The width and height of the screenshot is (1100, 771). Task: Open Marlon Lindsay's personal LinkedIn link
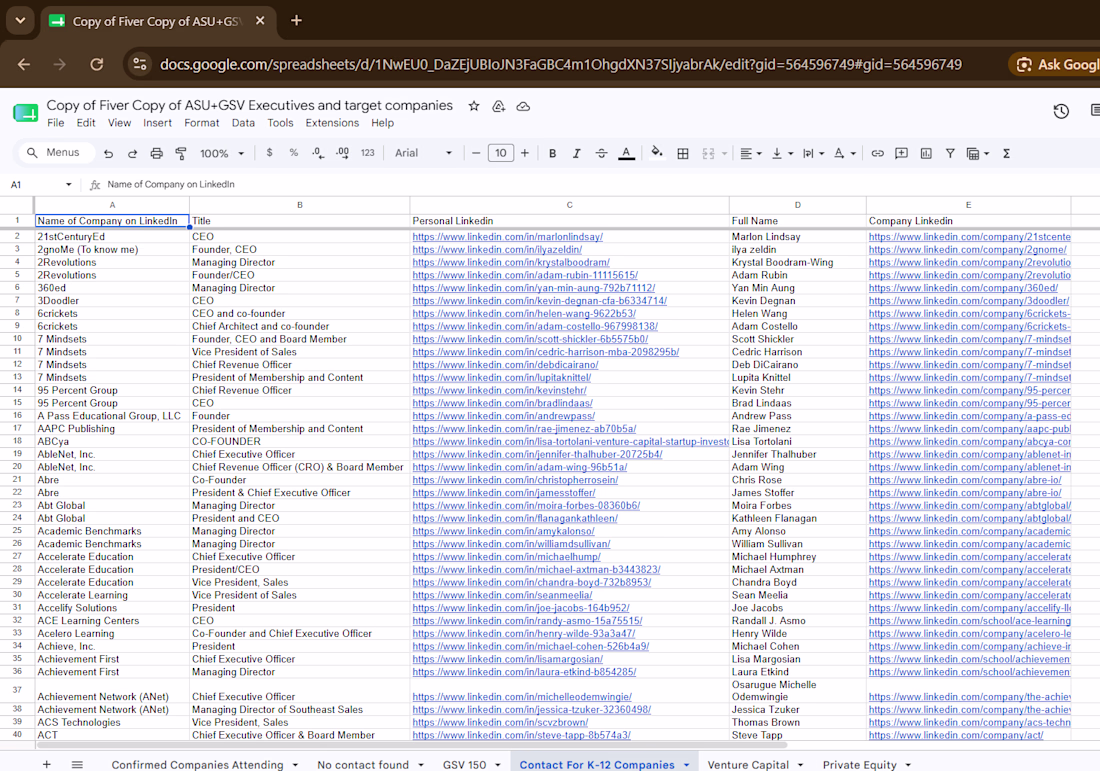click(507, 236)
